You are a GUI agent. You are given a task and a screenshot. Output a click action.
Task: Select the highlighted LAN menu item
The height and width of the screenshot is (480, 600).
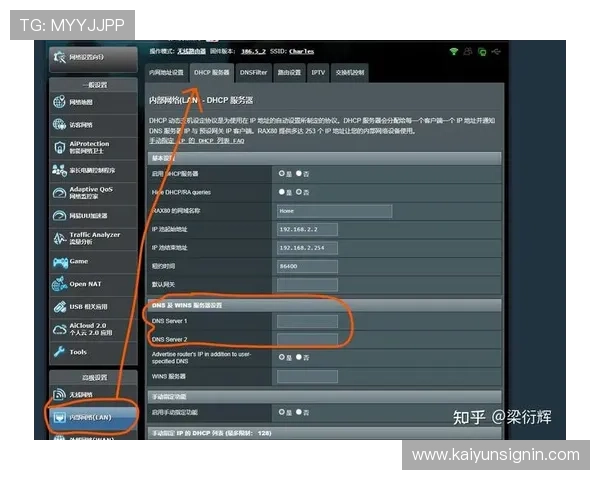tap(93, 417)
